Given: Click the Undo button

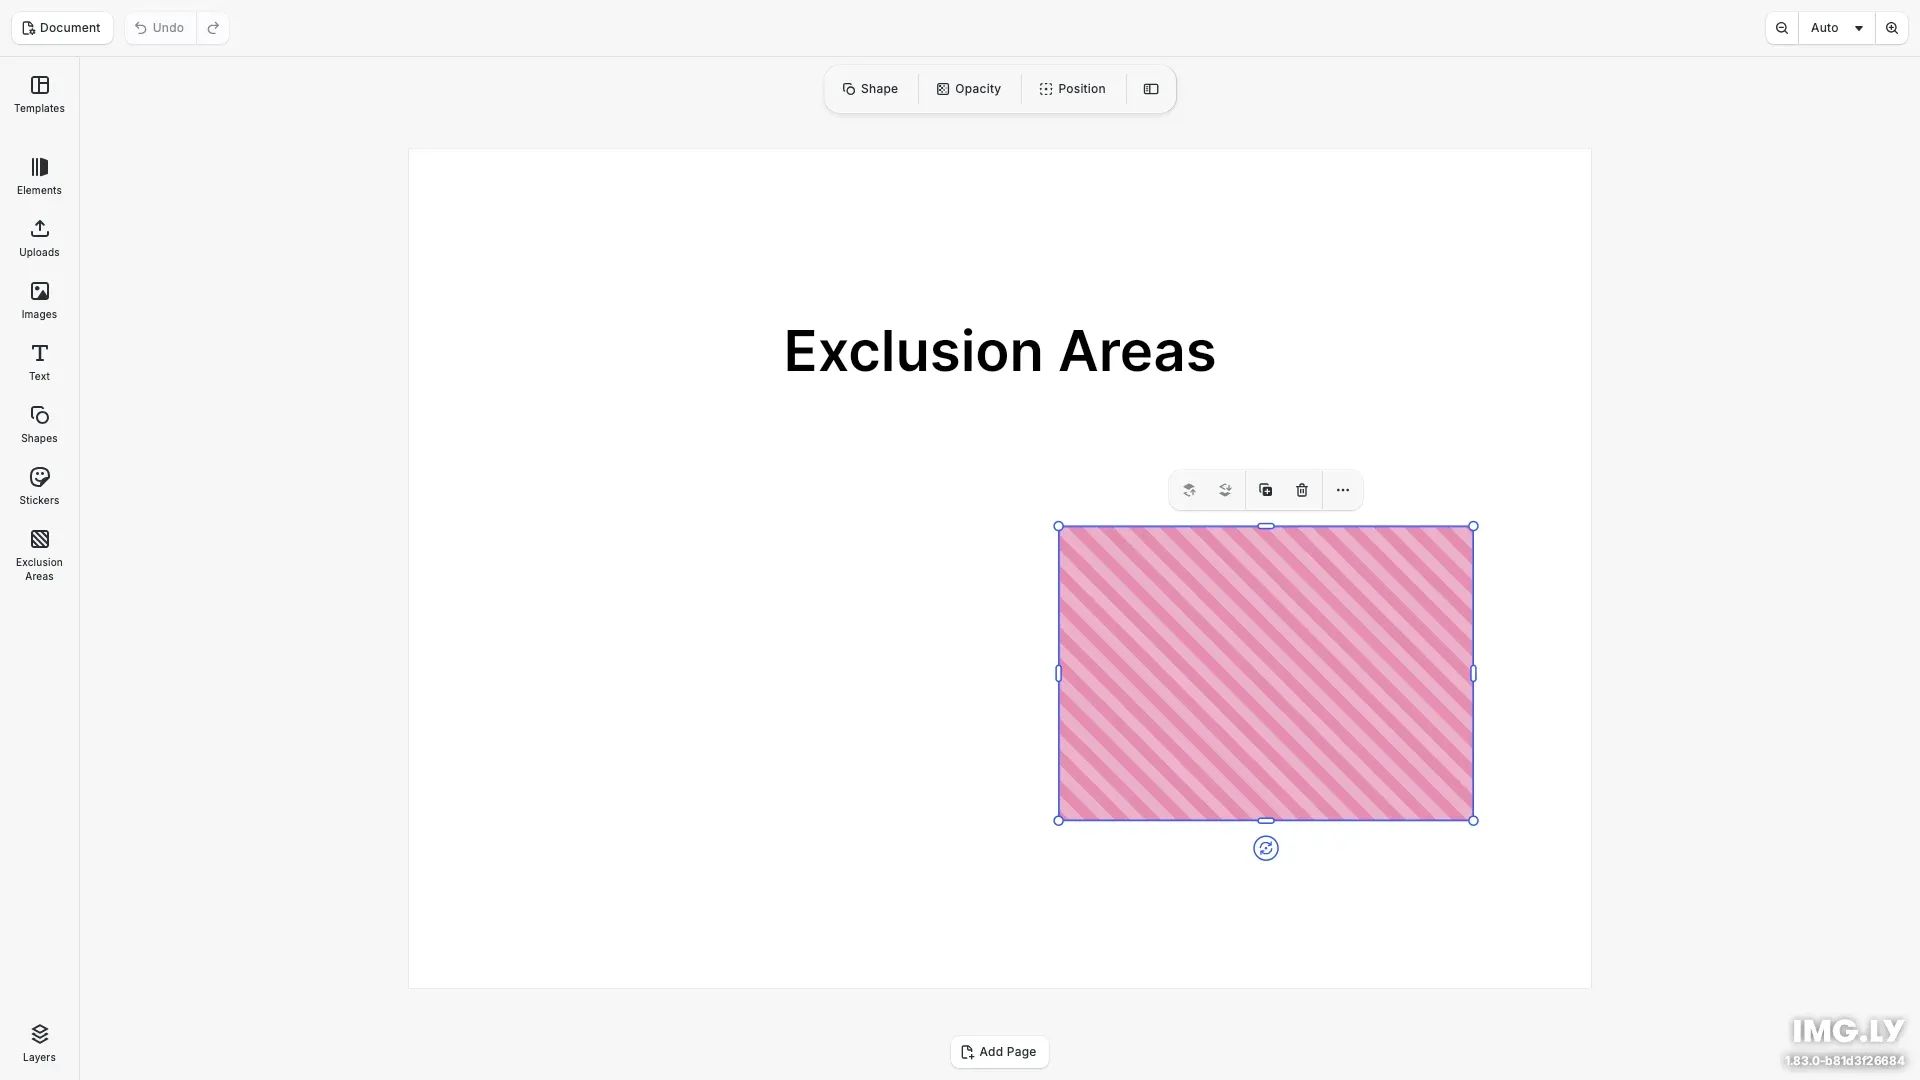Looking at the screenshot, I should [160, 28].
